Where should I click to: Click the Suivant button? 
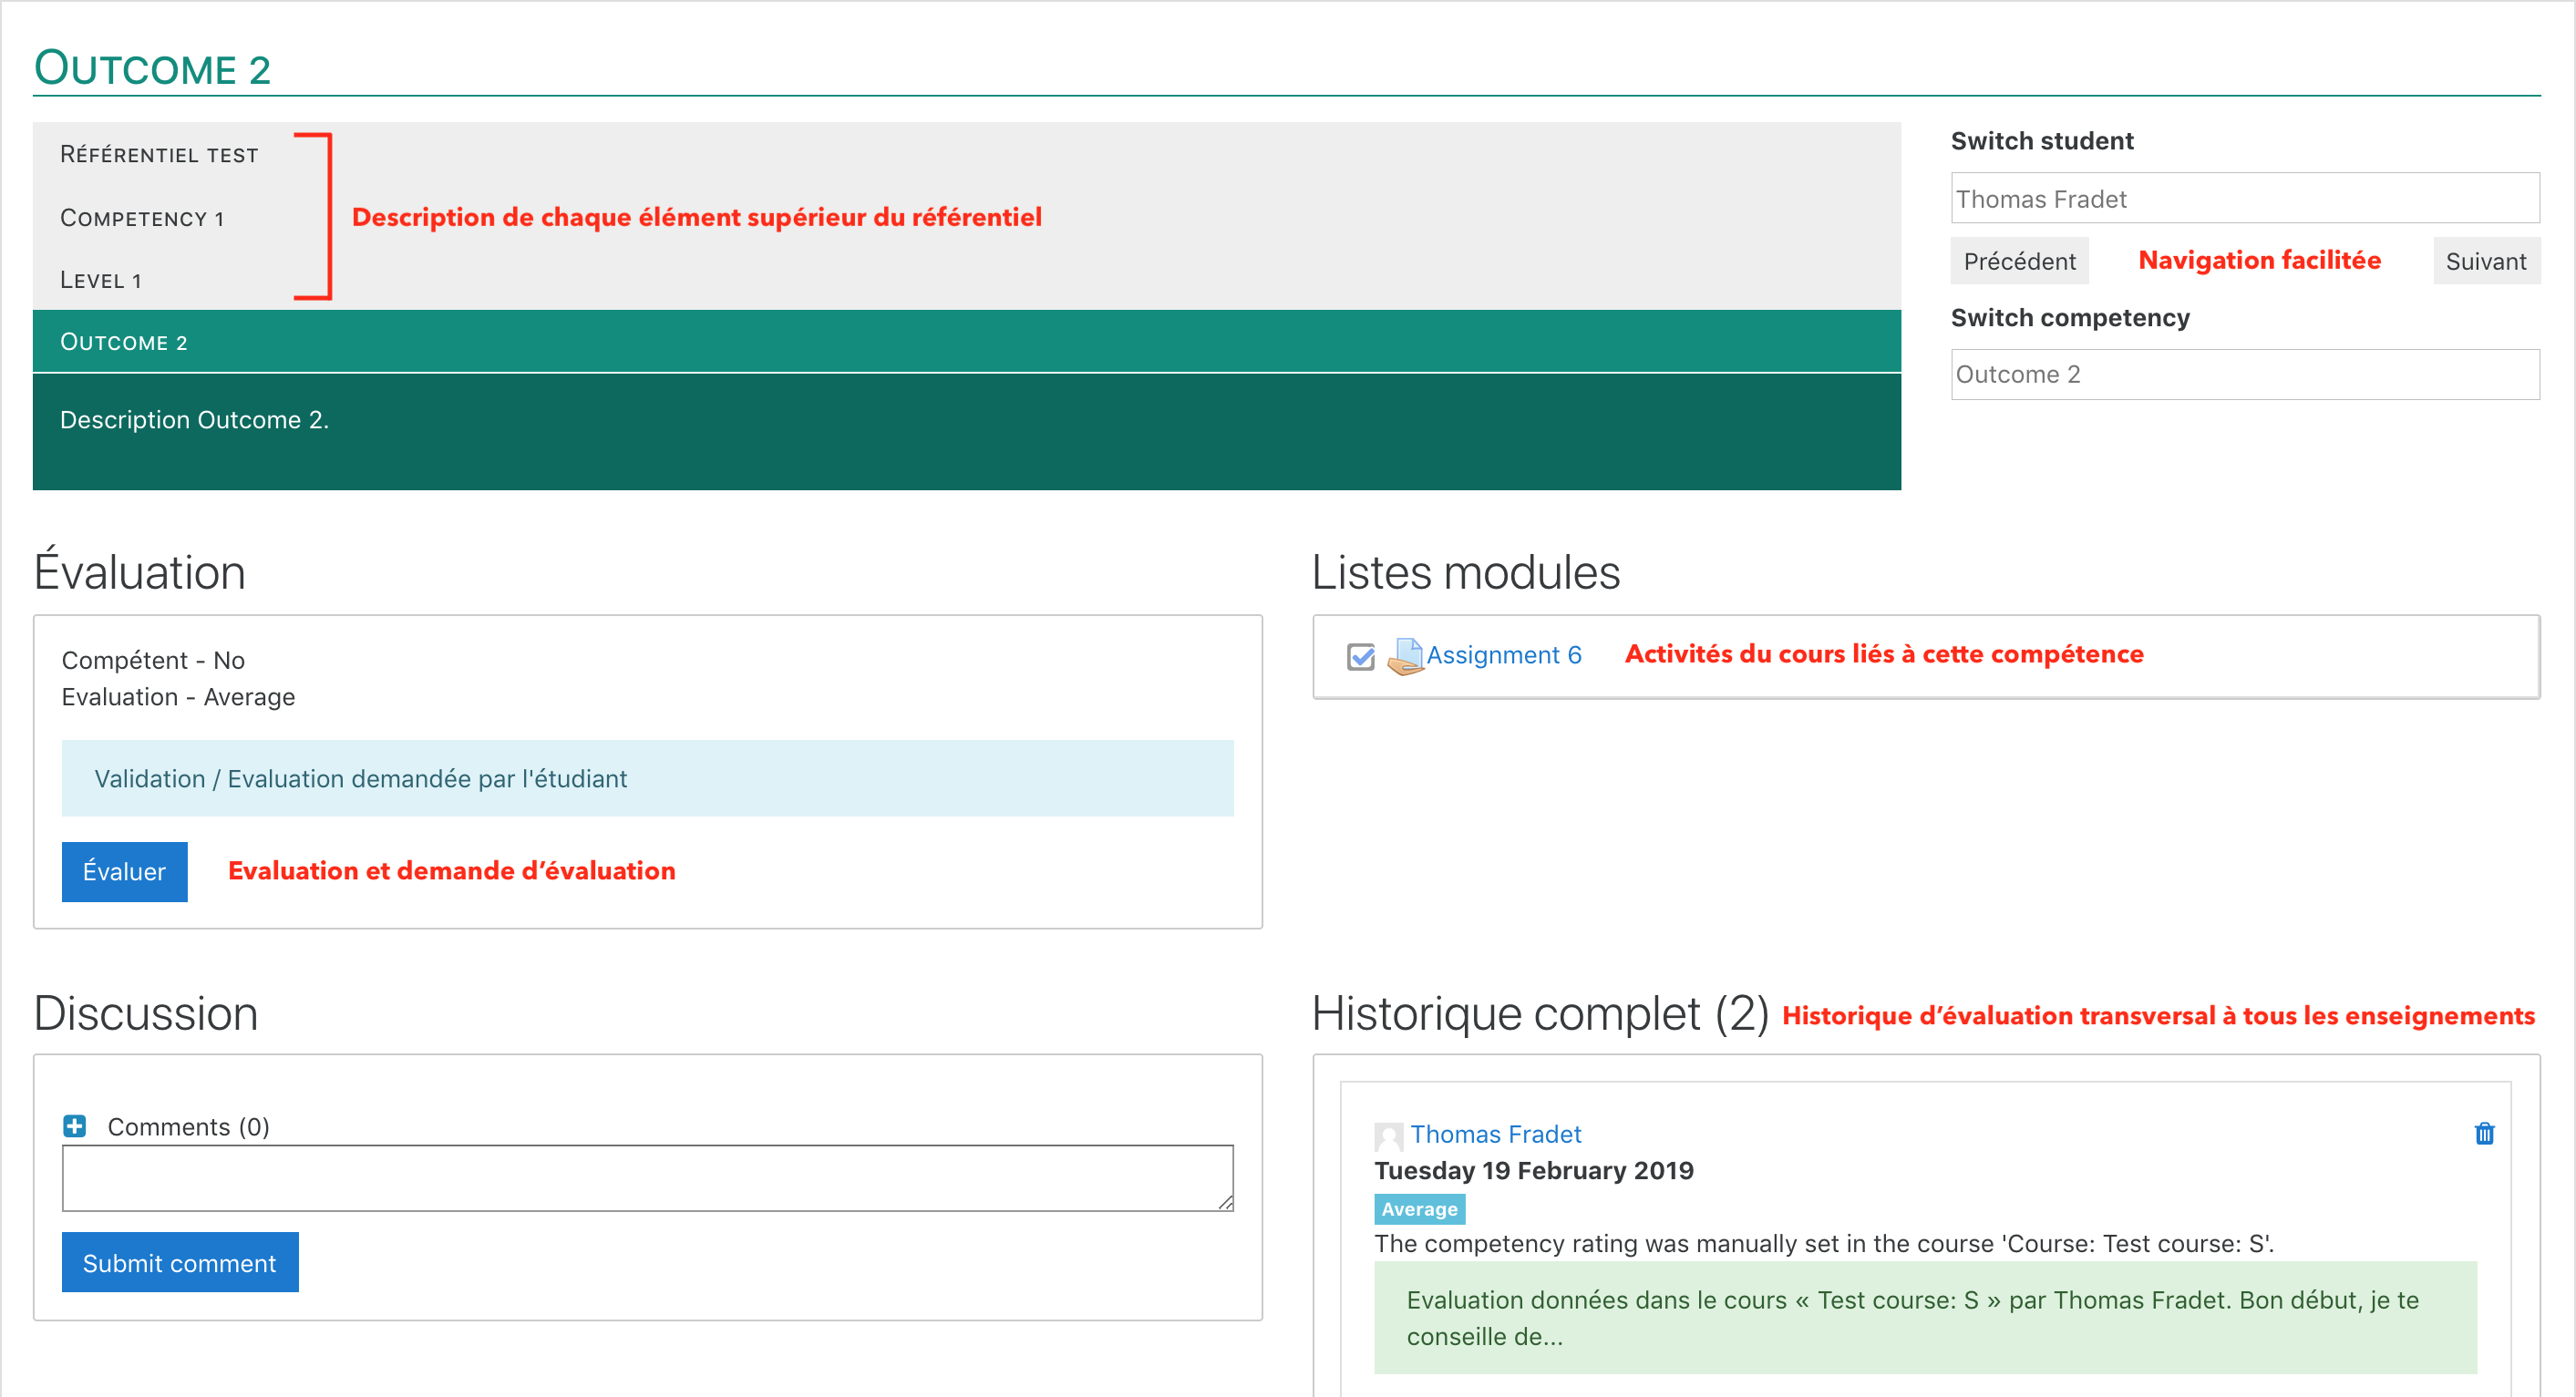(x=2485, y=262)
